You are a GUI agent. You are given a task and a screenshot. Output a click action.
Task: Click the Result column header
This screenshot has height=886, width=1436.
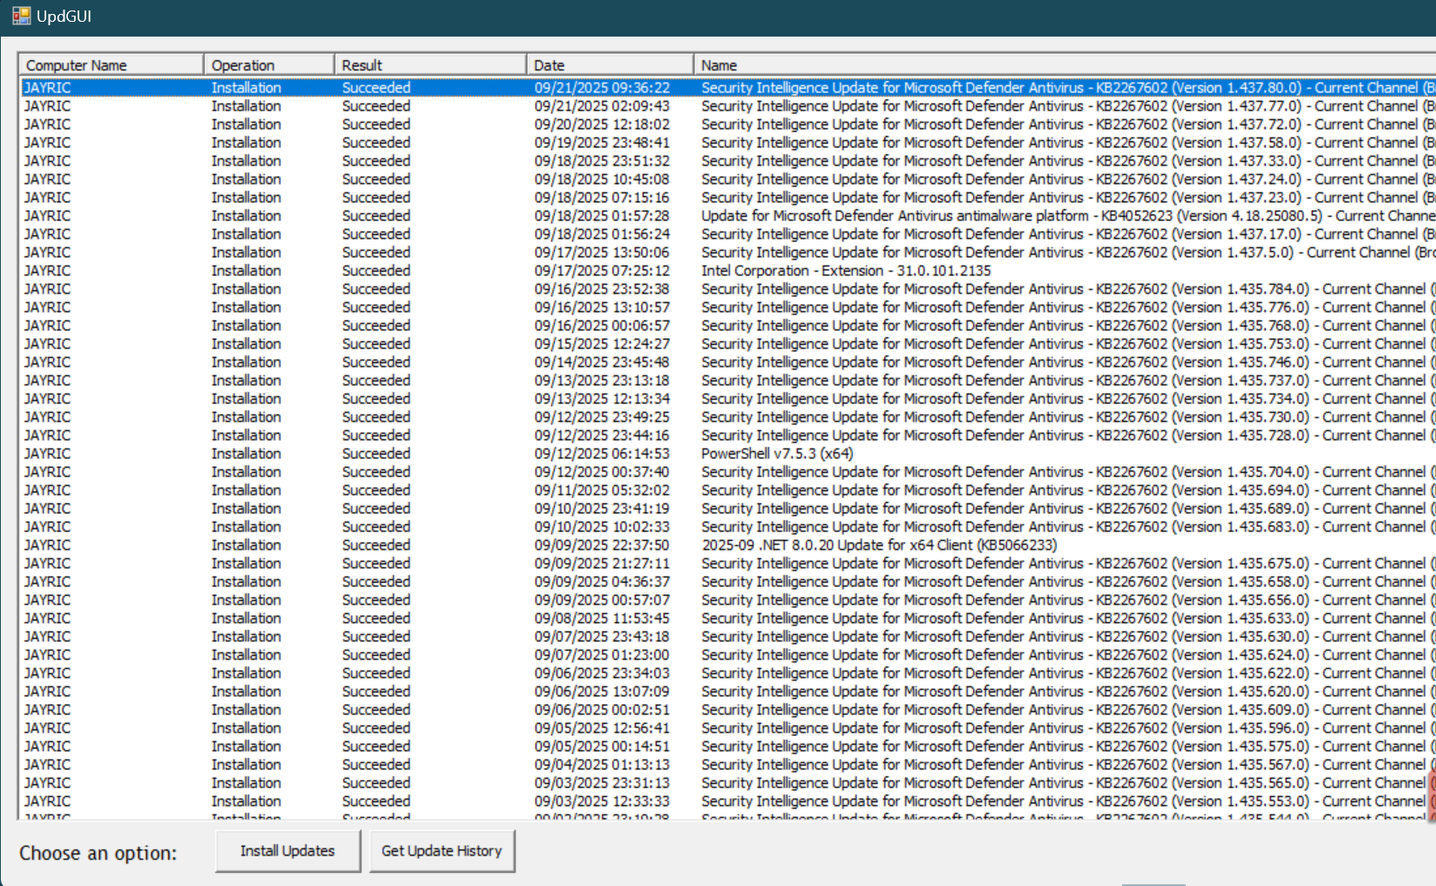(429, 65)
